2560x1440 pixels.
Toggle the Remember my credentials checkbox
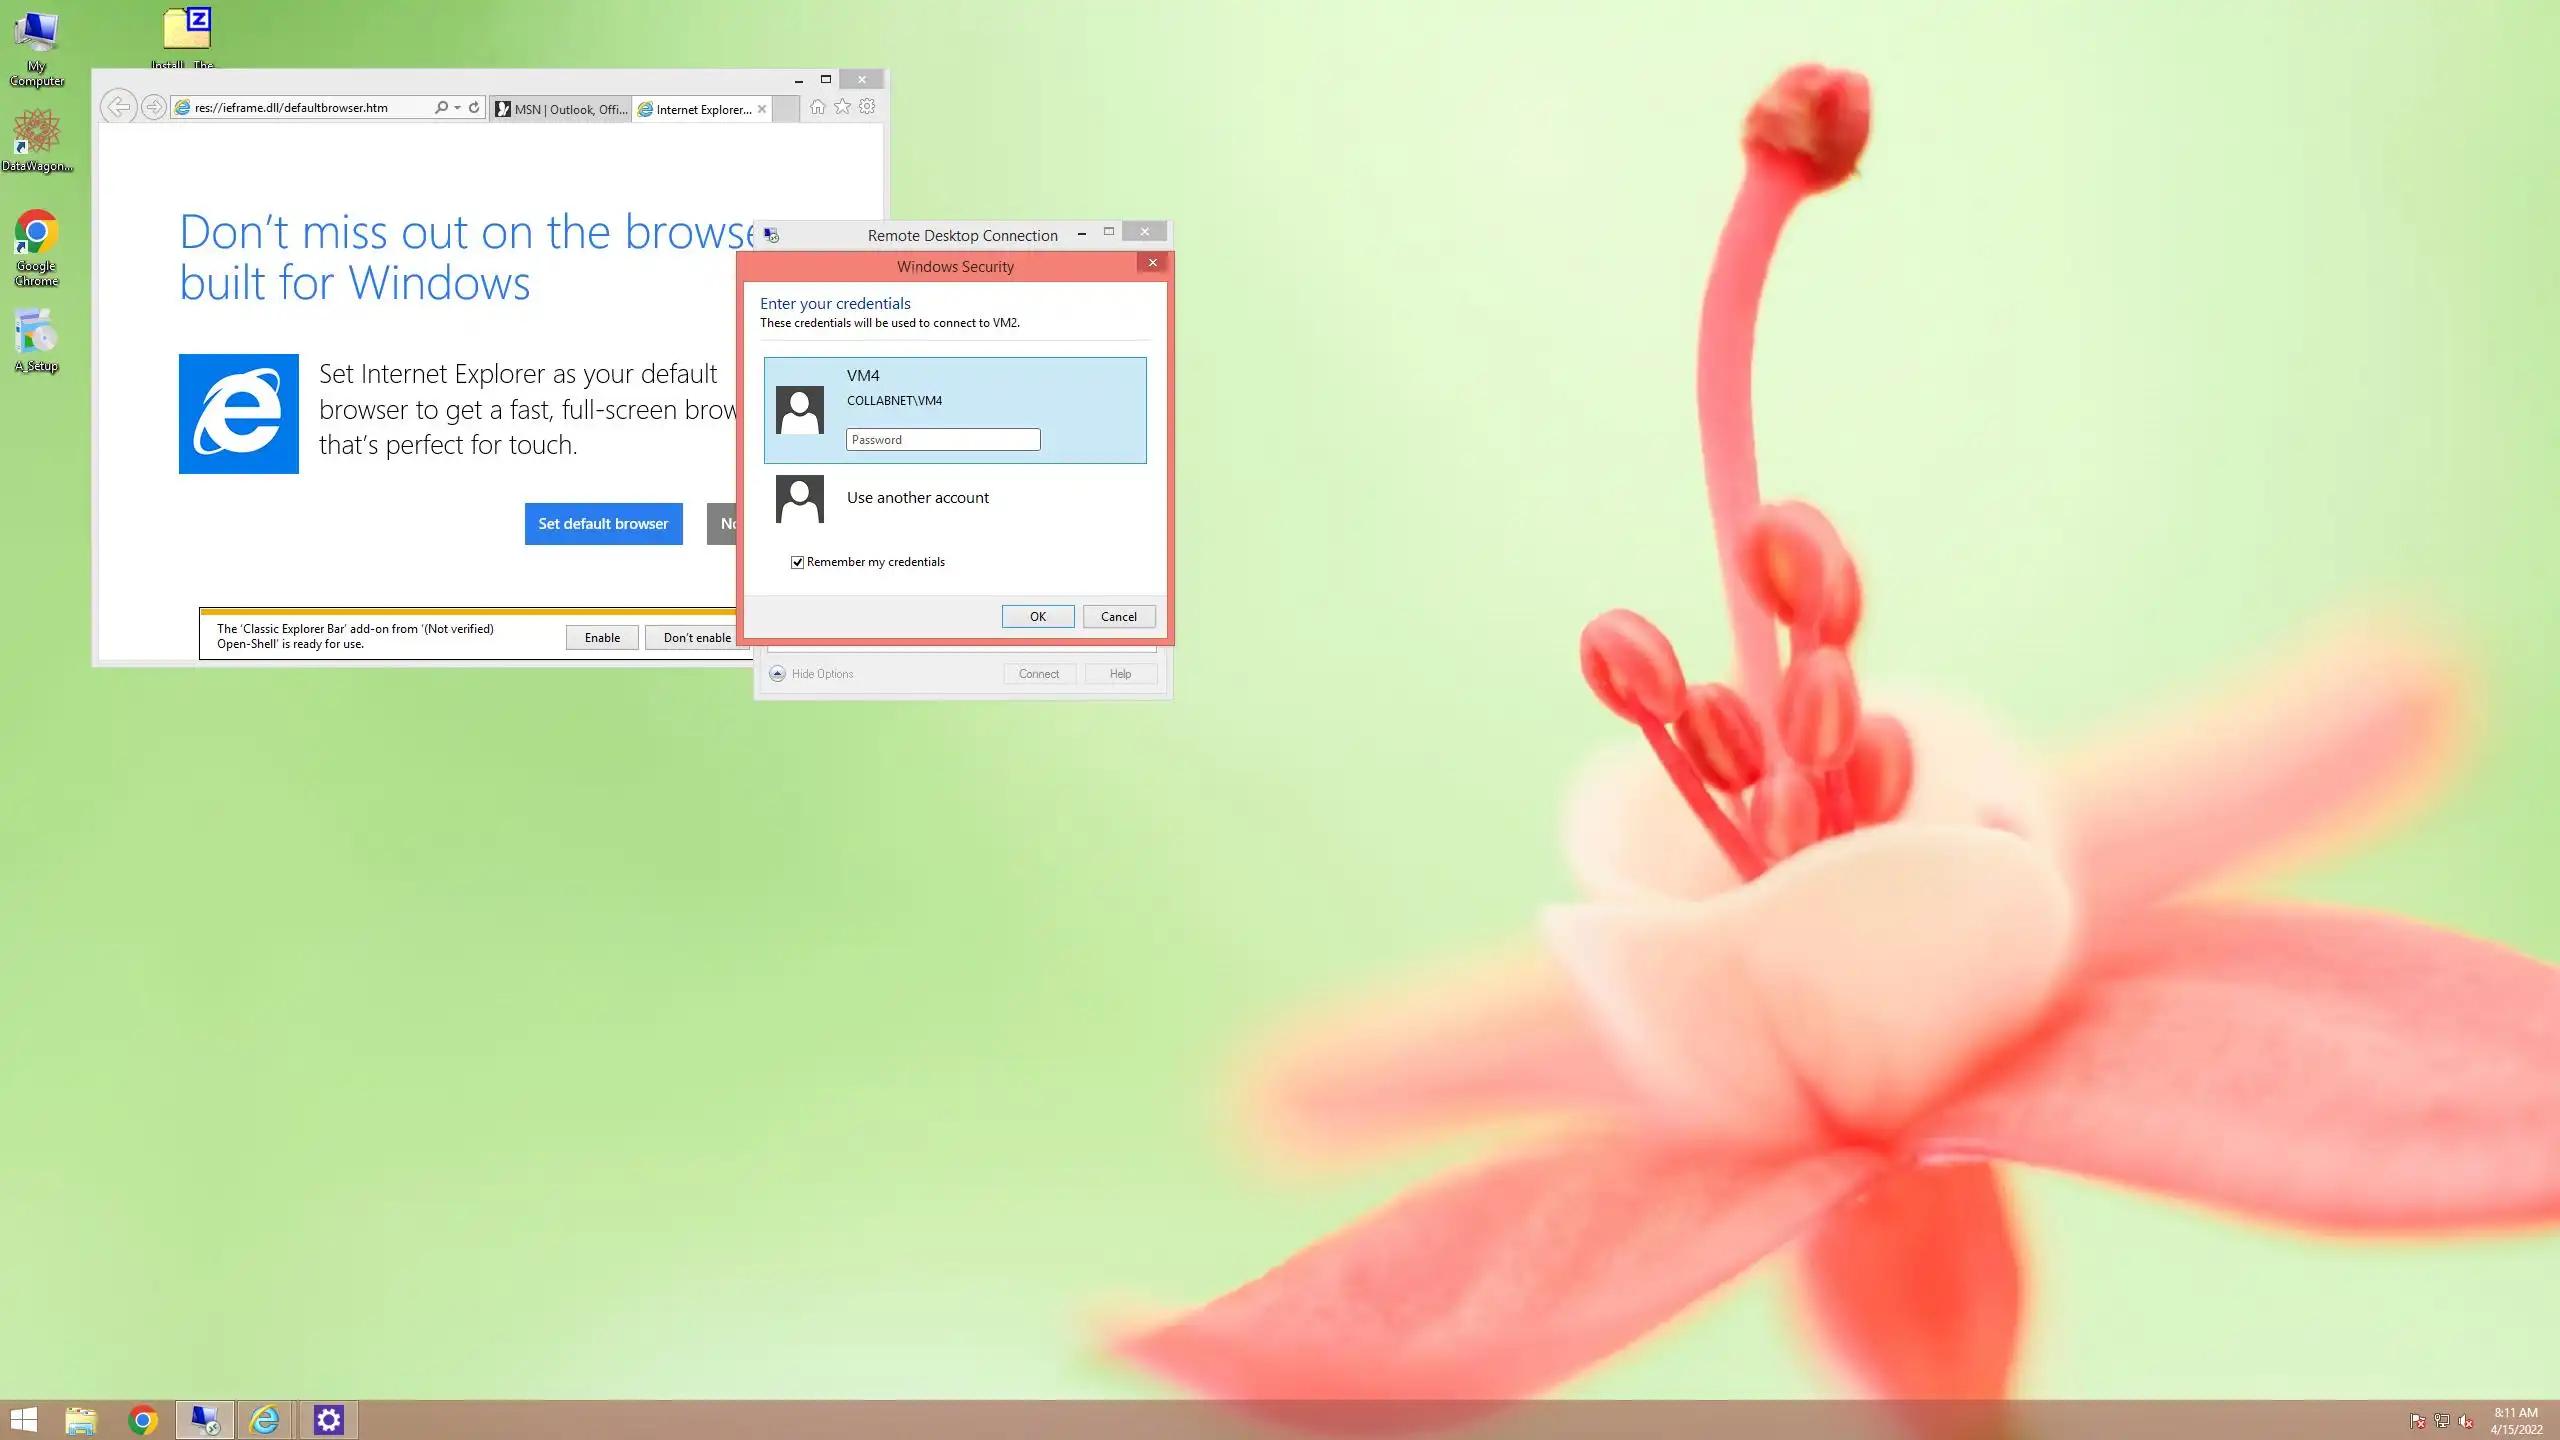(797, 562)
